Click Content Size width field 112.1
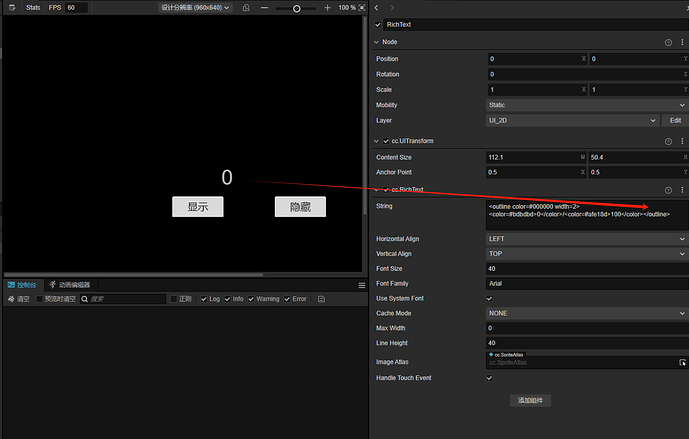 536,157
